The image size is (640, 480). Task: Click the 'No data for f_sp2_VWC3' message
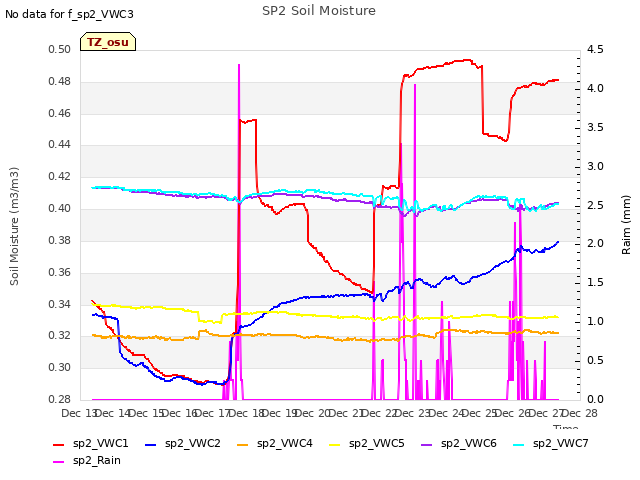point(69,14)
